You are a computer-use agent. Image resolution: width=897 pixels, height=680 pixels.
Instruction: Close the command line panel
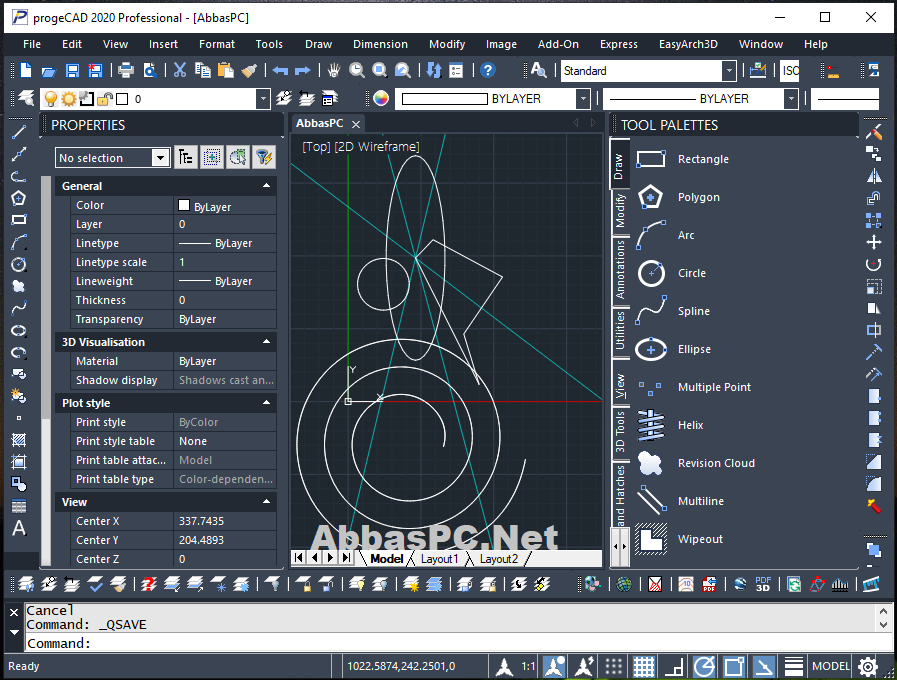click(x=14, y=613)
